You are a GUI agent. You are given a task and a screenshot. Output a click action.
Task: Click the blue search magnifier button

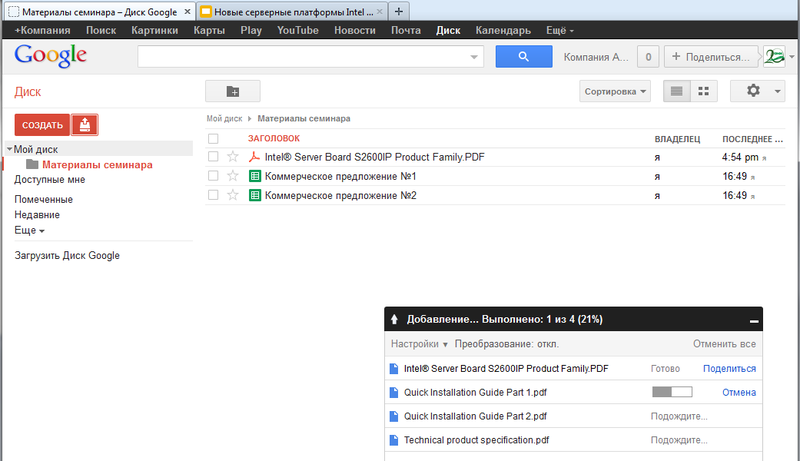tap(523, 57)
